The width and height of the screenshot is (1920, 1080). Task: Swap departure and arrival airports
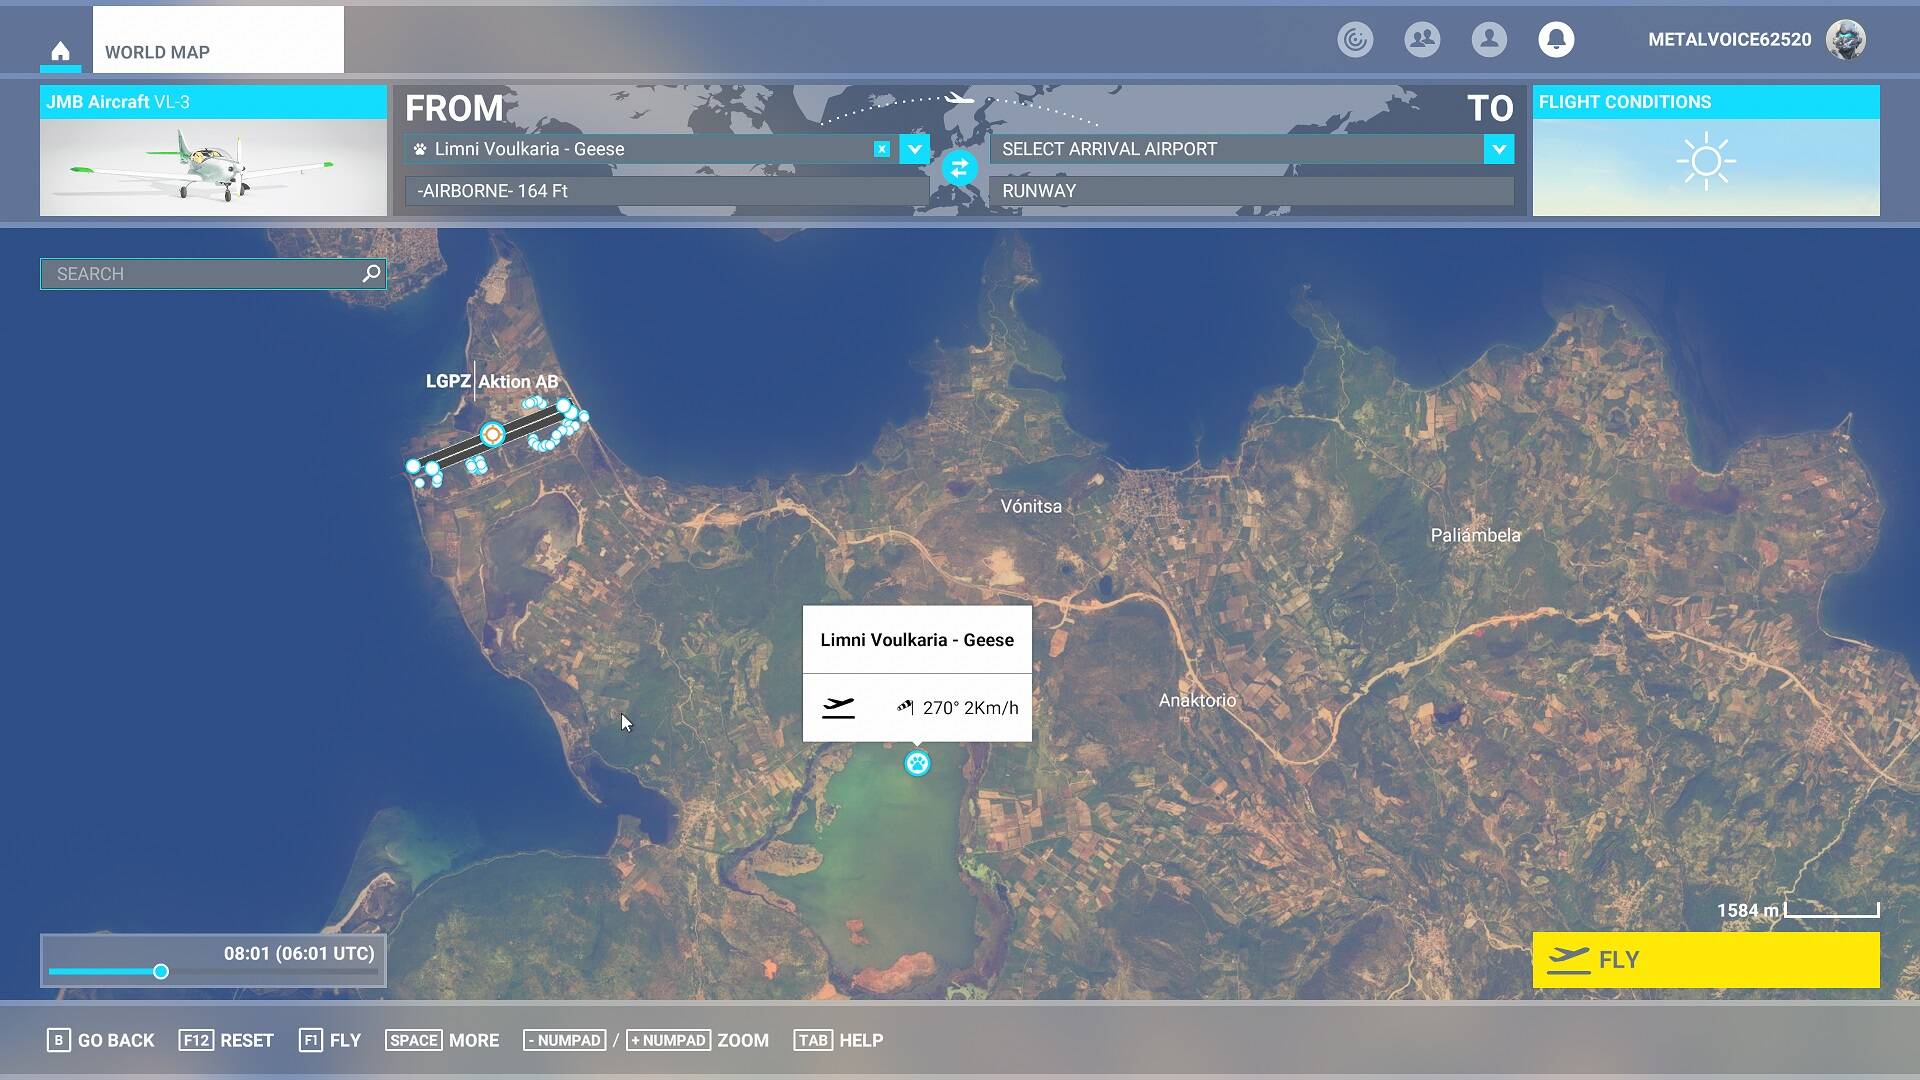click(959, 168)
